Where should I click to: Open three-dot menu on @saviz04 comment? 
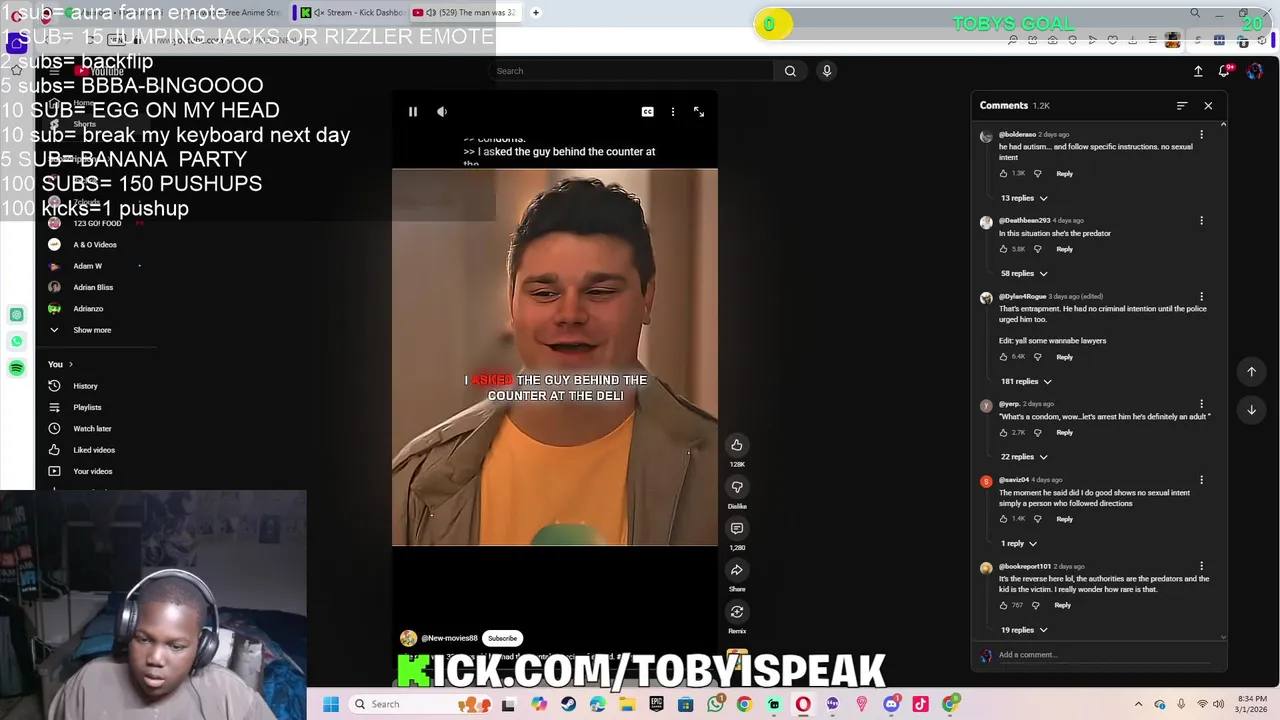[1201, 480]
